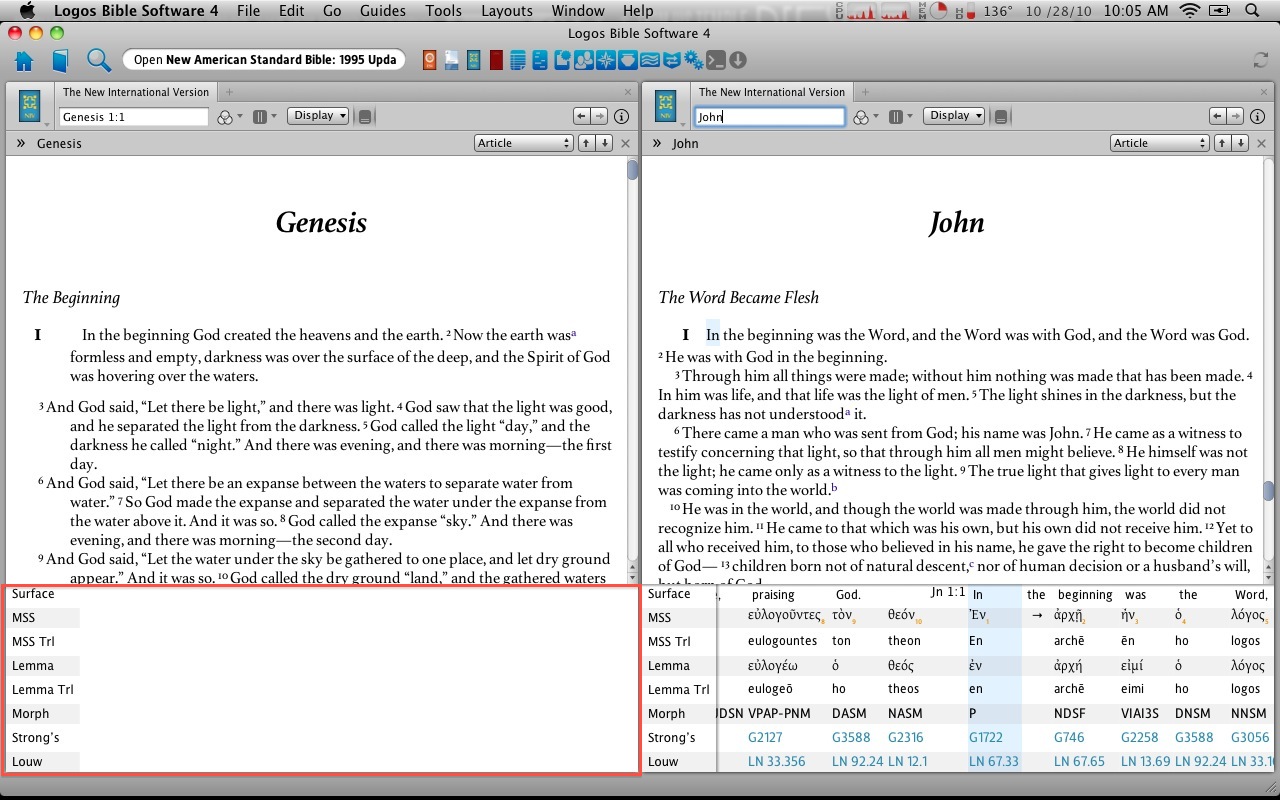Click inside the John reference input box
The width and height of the screenshot is (1280, 800).
[x=770, y=115]
